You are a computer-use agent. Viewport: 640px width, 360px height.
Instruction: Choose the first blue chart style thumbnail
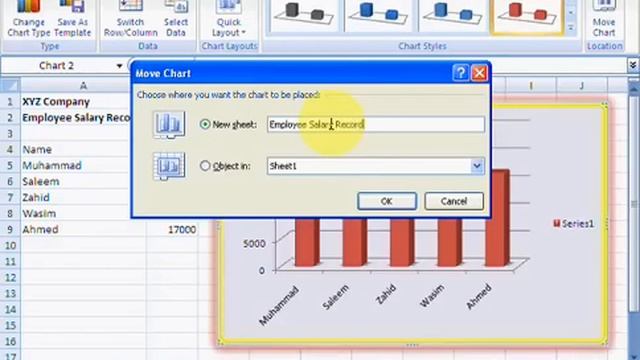[x=378, y=16]
